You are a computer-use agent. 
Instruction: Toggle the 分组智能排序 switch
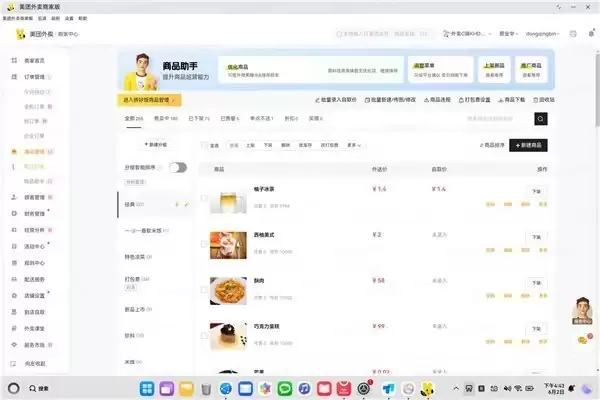178,168
